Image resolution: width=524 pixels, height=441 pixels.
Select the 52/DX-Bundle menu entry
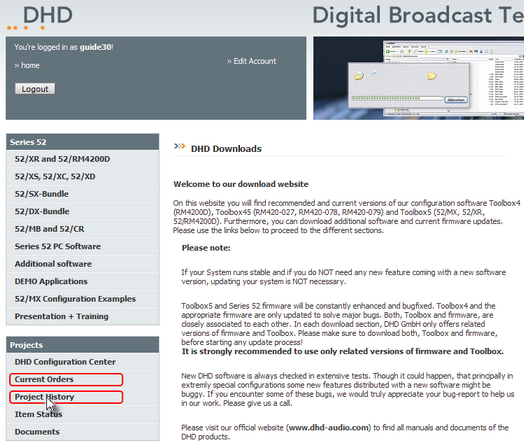click(x=83, y=211)
